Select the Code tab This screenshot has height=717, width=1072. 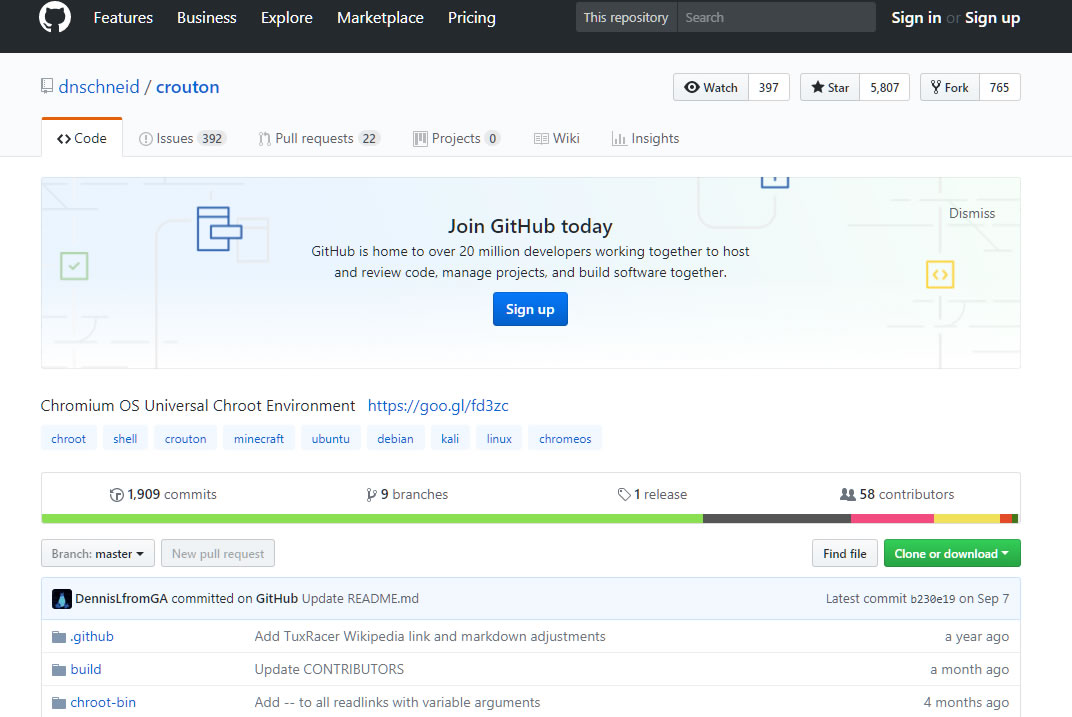(x=82, y=138)
